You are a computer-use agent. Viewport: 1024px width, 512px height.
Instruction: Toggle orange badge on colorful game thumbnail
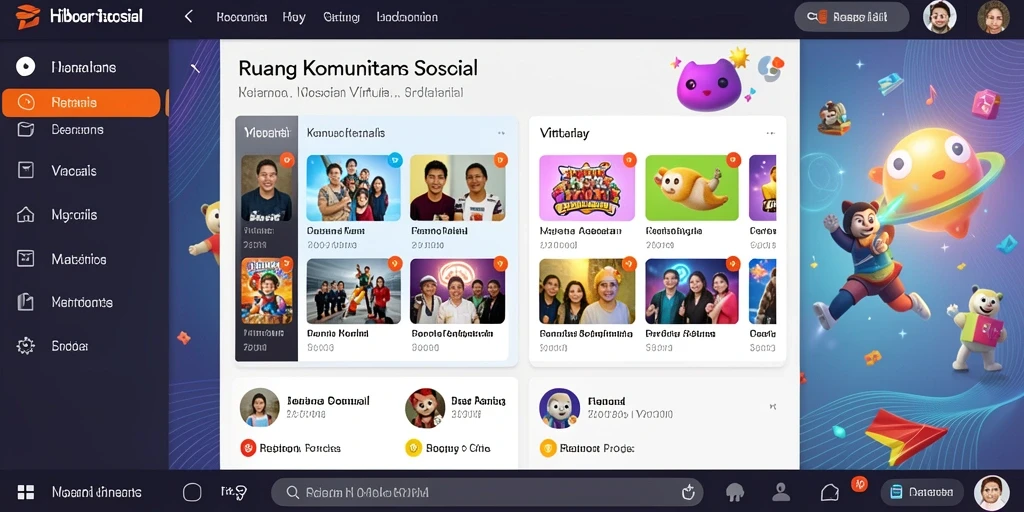pyautogui.click(x=629, y=159)
